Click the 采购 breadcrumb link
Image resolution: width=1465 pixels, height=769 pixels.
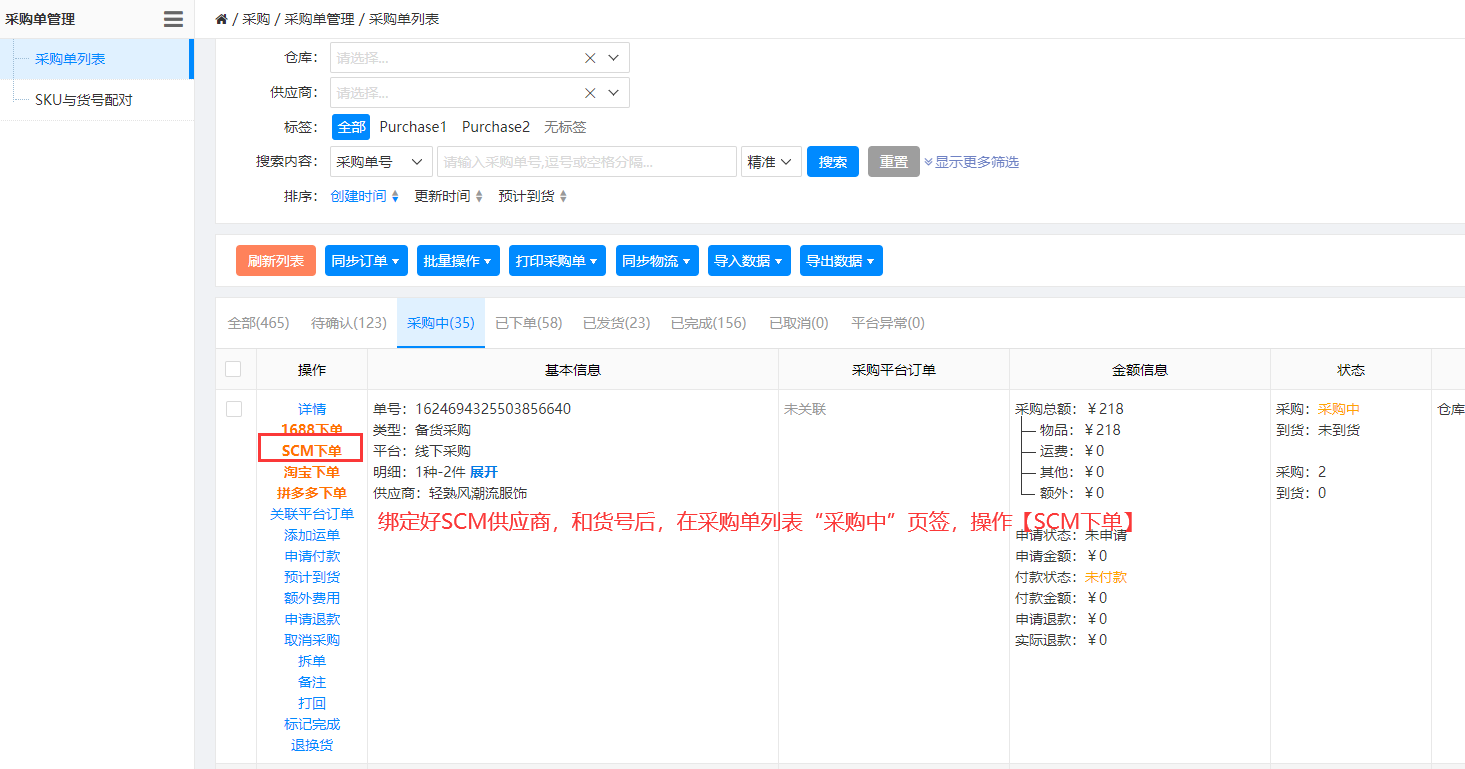tap(256, 19)
